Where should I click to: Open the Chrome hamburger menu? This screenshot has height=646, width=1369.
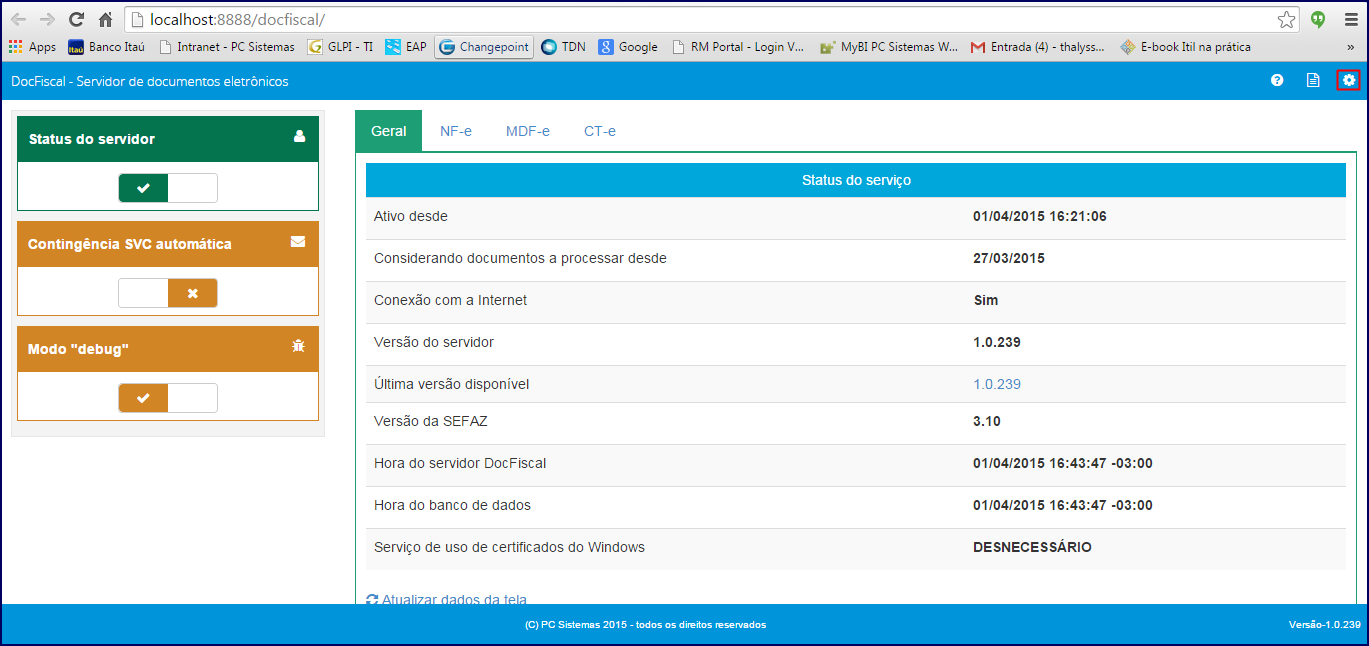[x=1351, y=19]
